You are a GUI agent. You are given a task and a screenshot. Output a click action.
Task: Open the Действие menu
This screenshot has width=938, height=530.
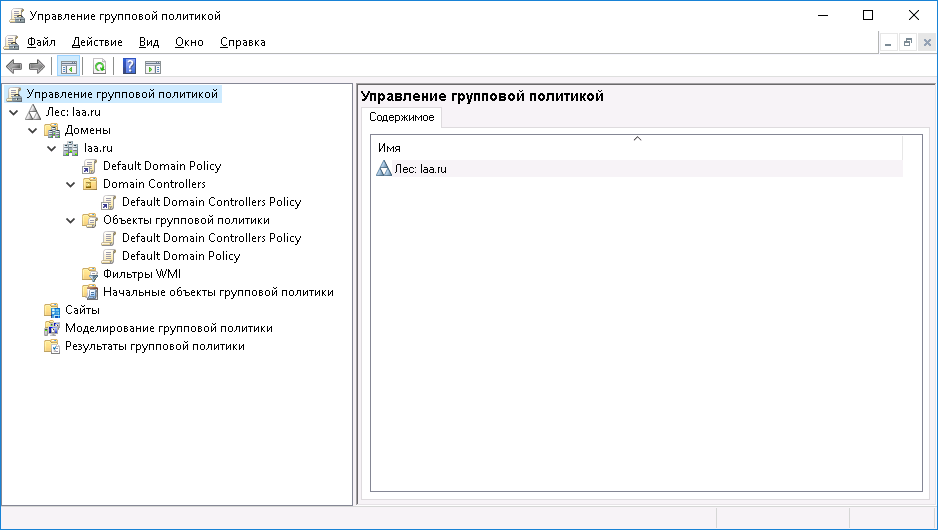tap(97, 42)
